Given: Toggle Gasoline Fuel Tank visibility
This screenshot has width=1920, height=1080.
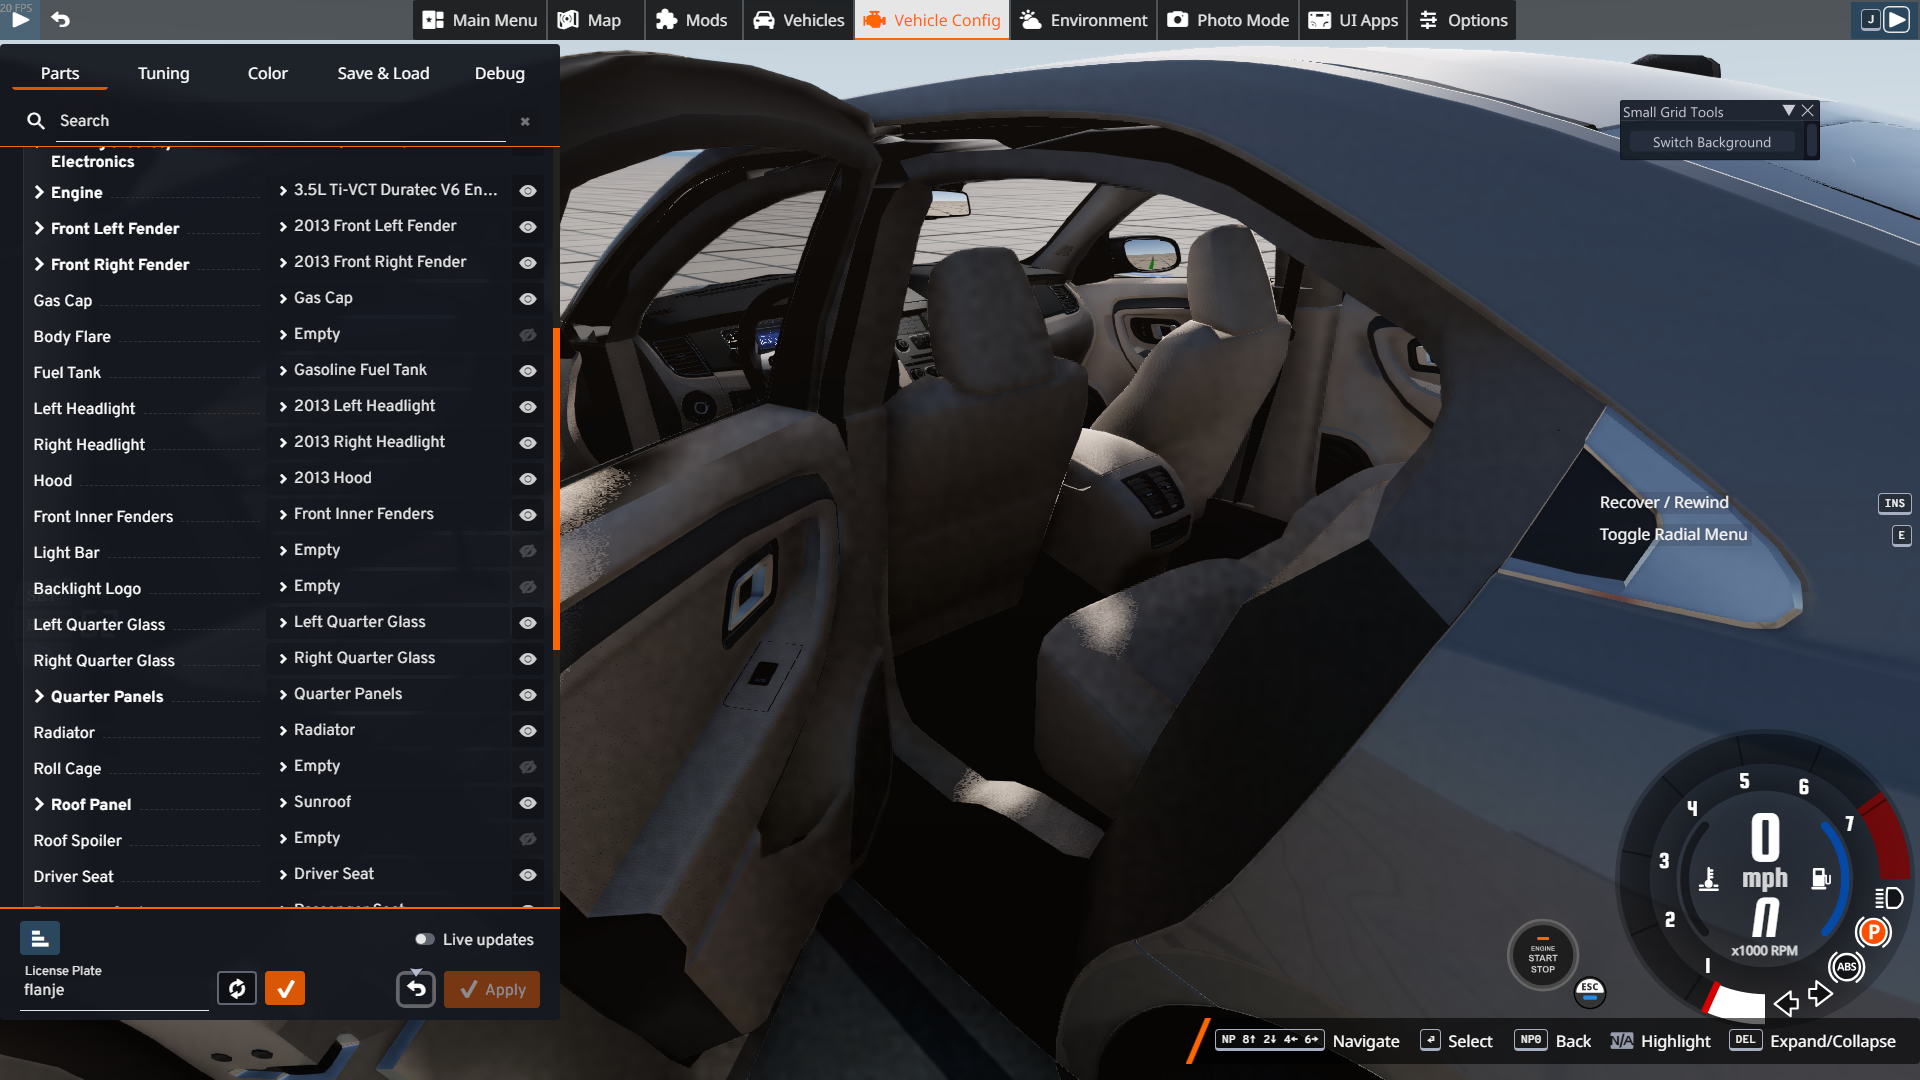Looking at the screenshot, I should coord(528,371).
